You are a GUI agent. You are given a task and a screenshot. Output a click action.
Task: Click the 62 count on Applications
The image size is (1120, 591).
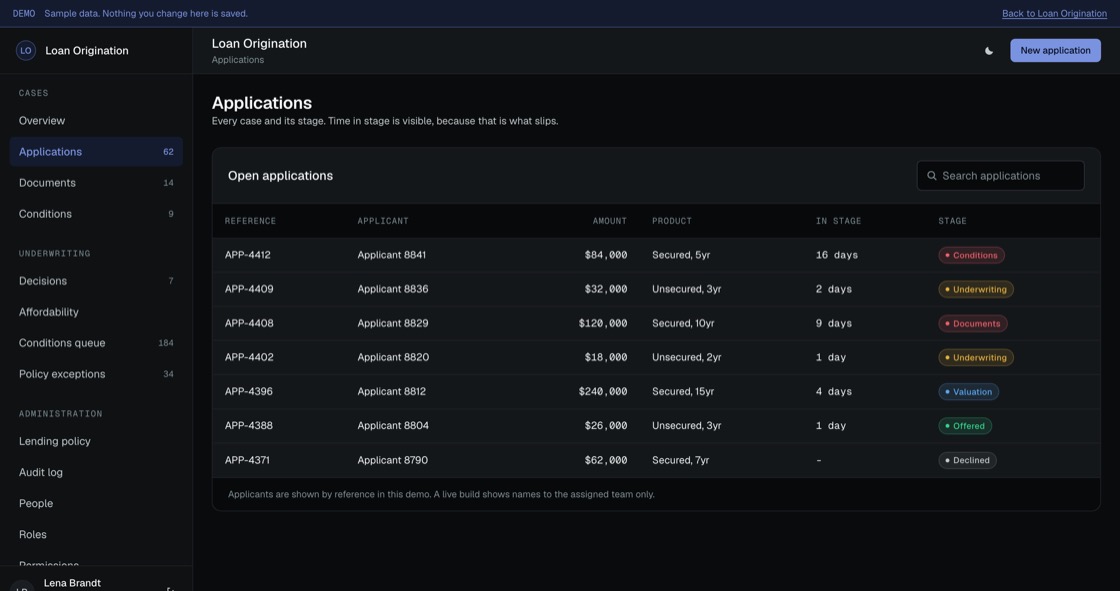tap(169, 152)
